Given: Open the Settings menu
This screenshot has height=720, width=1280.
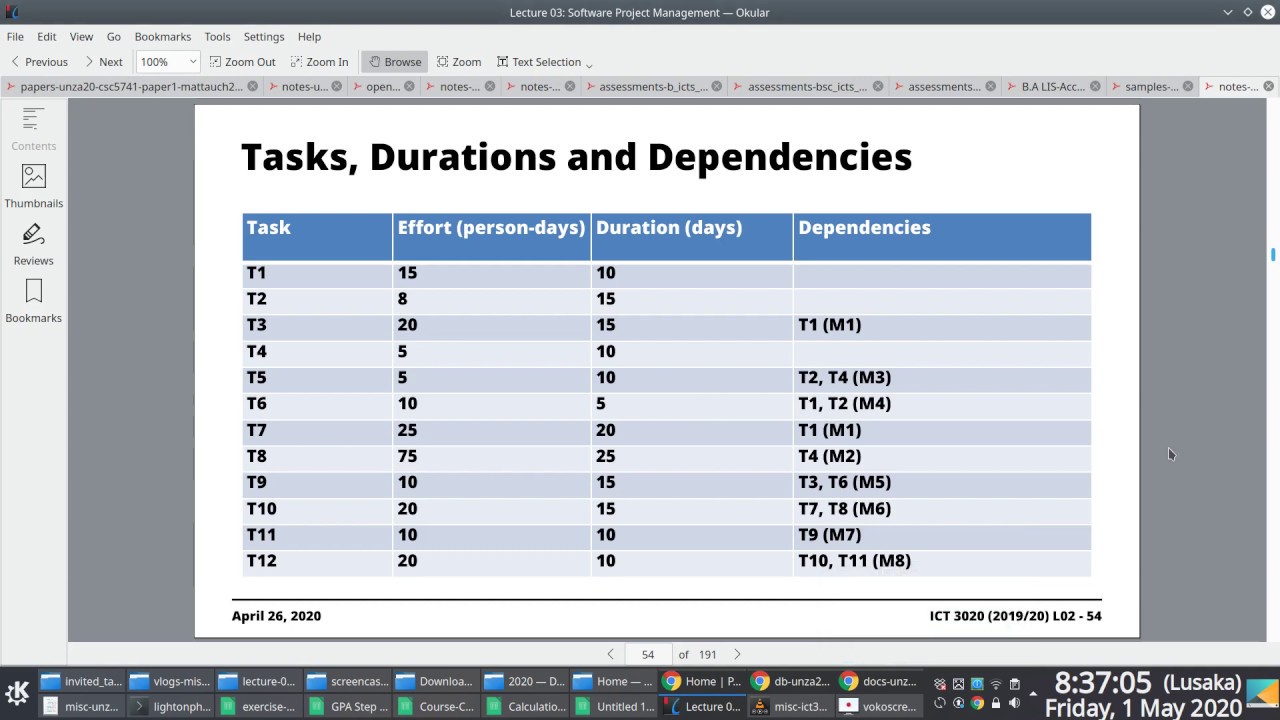Looking at the screenshot, I should point(264,36).
